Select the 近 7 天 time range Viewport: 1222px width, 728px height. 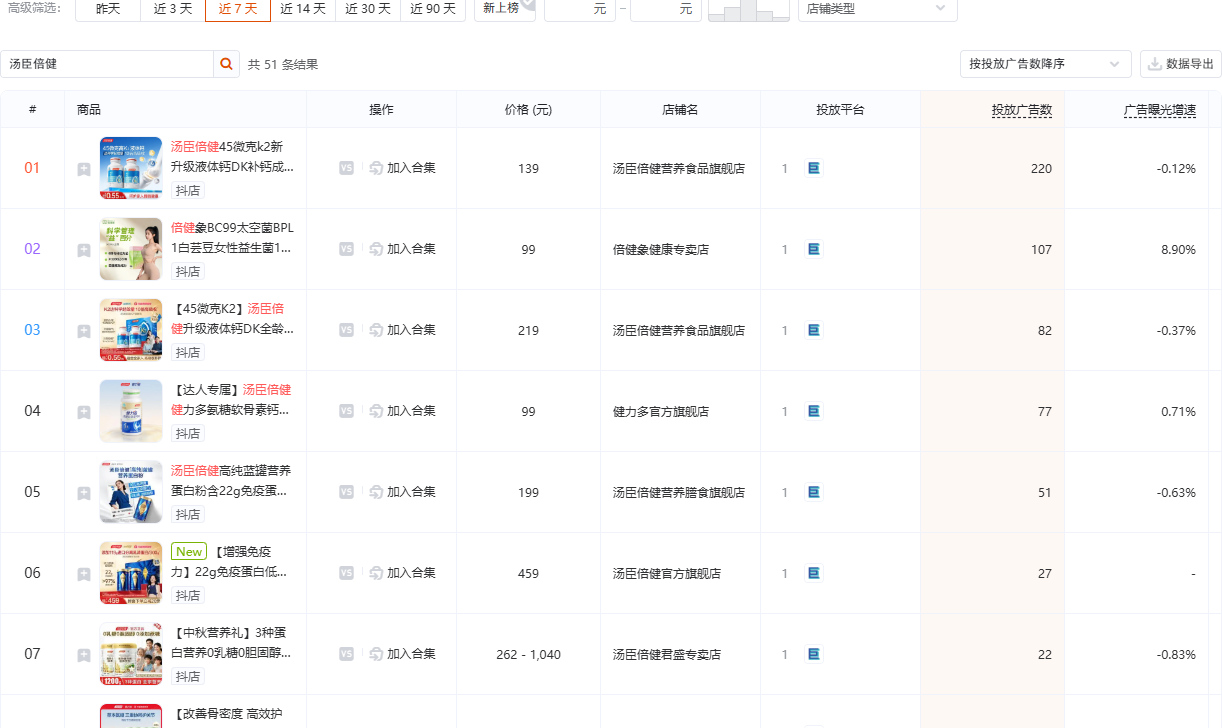click(238, 8)
